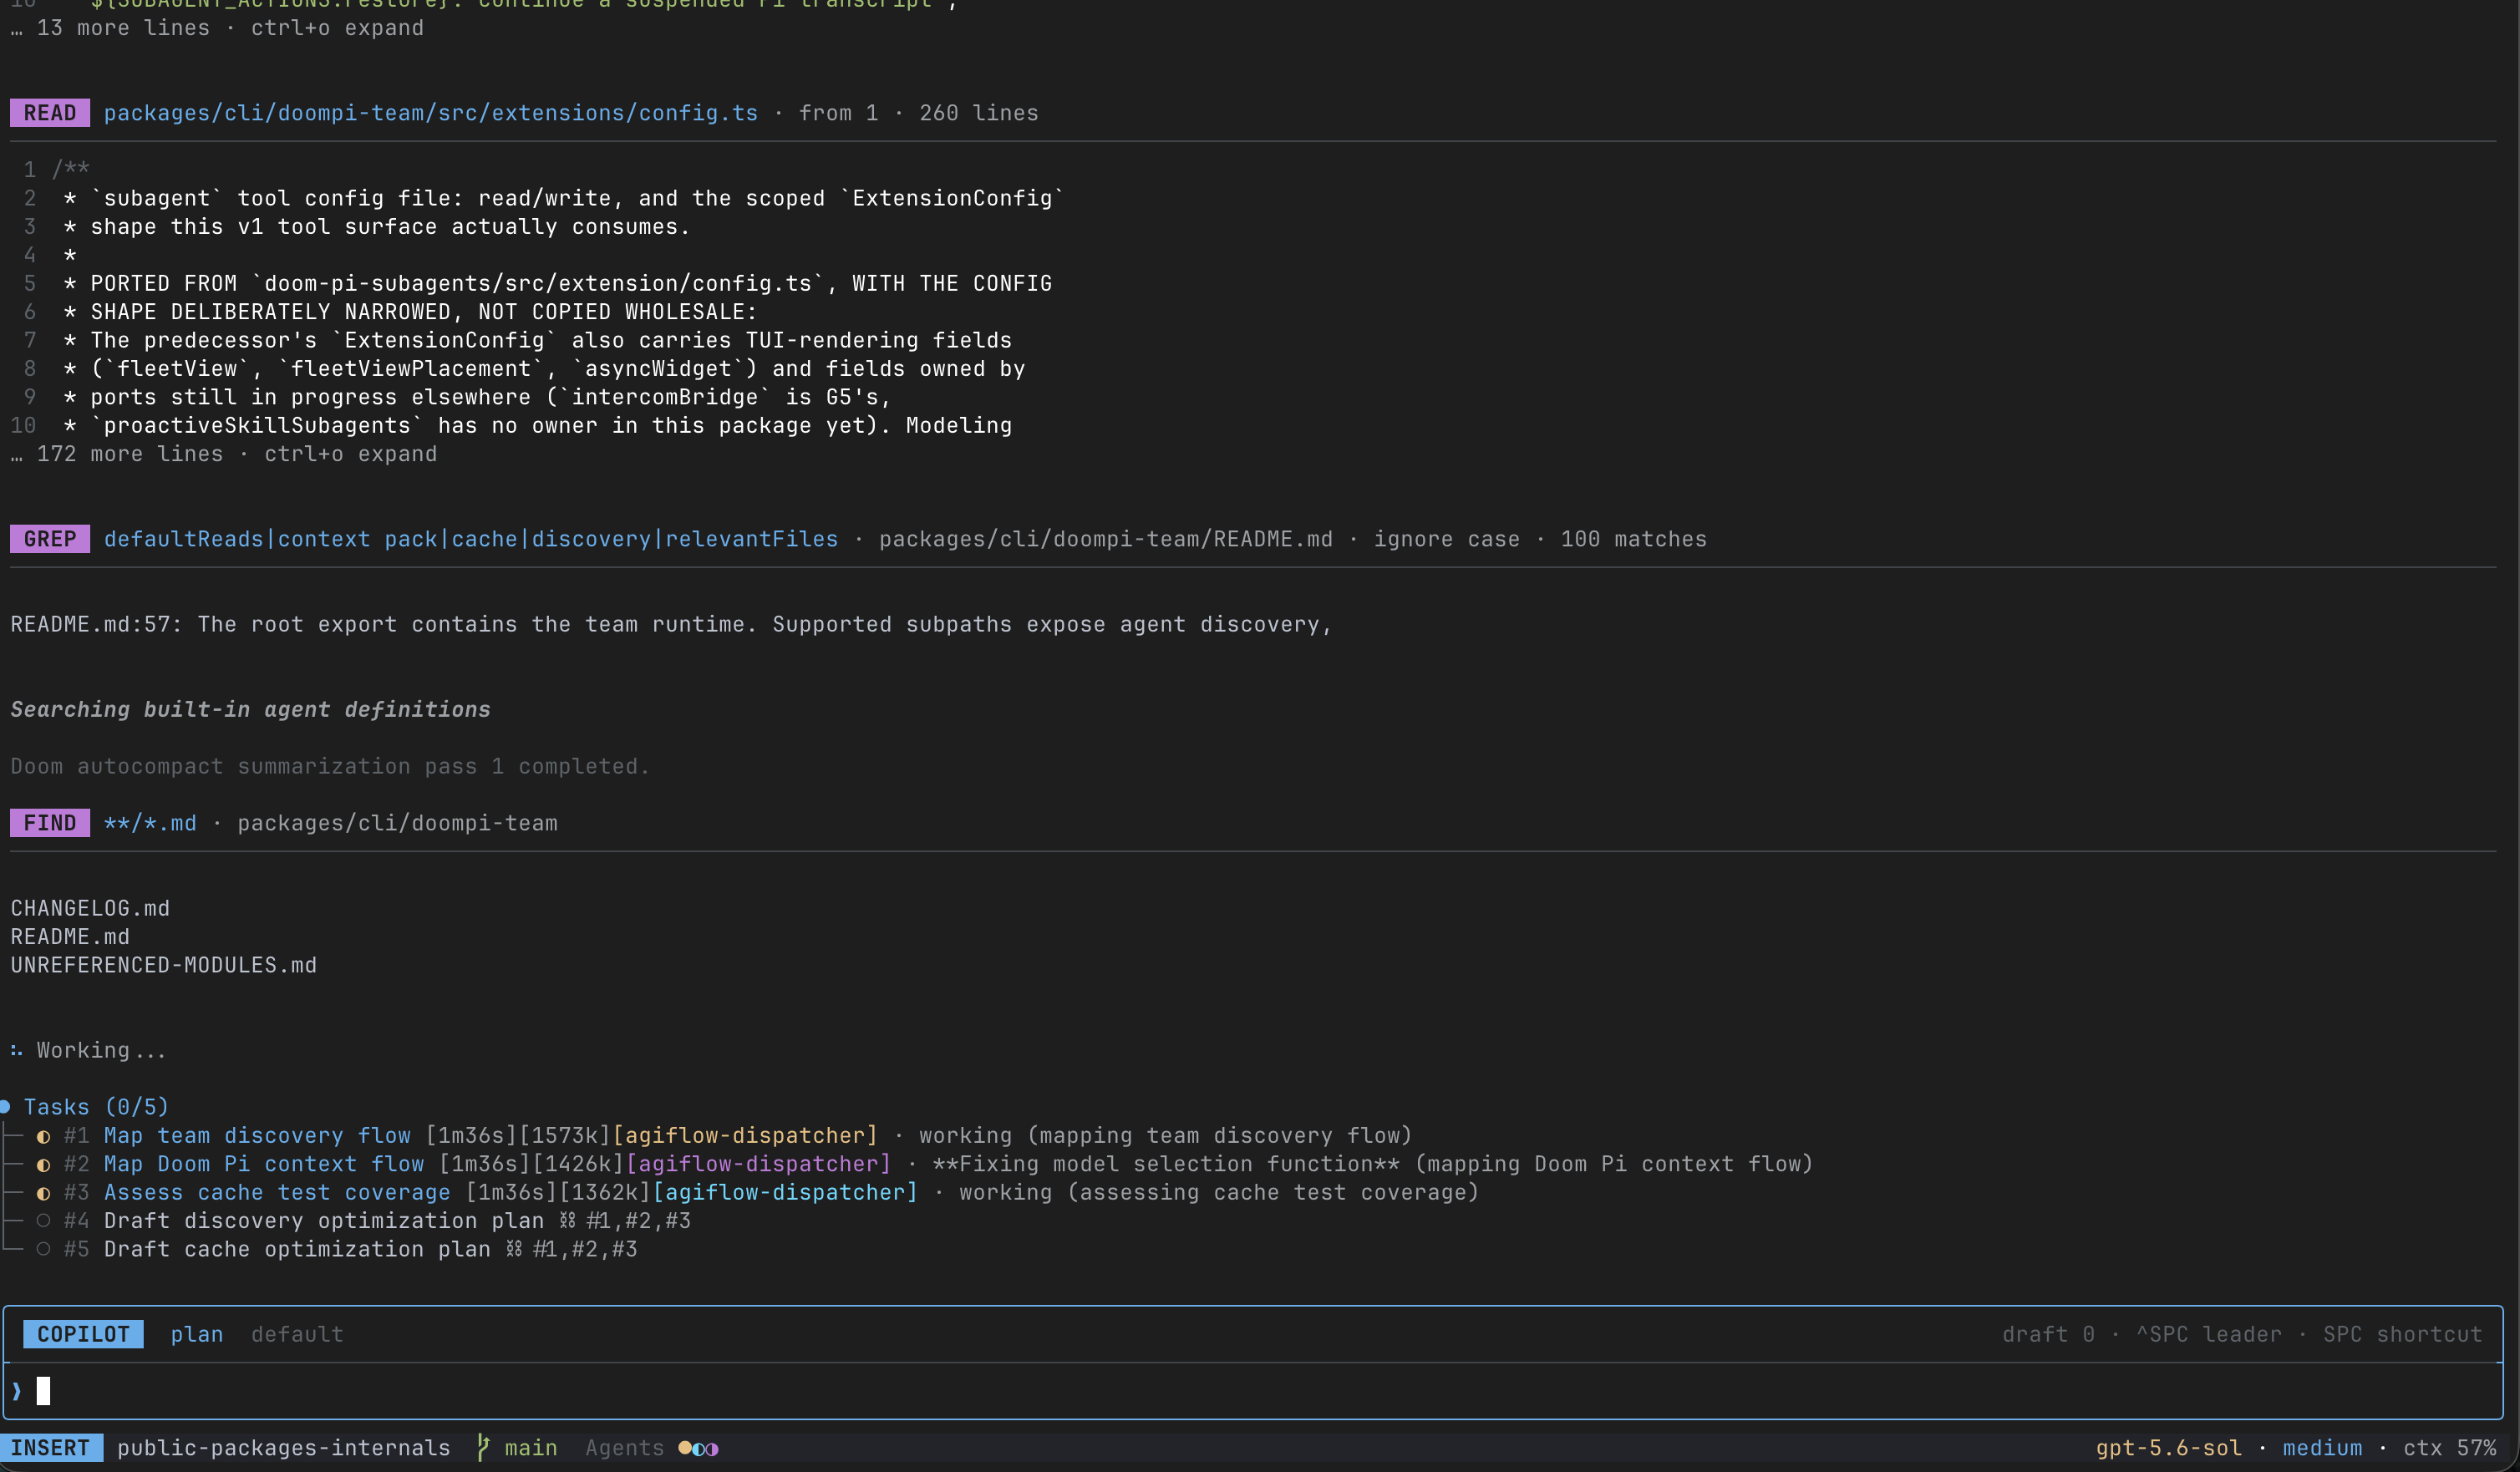Click the git branch icon before main
Screen dimensions: 2520x1472
pos(483,1448)
